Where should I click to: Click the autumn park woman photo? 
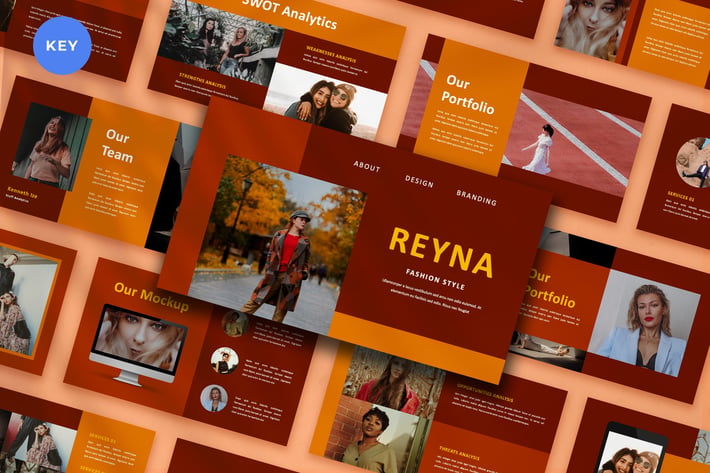point(277,244)
